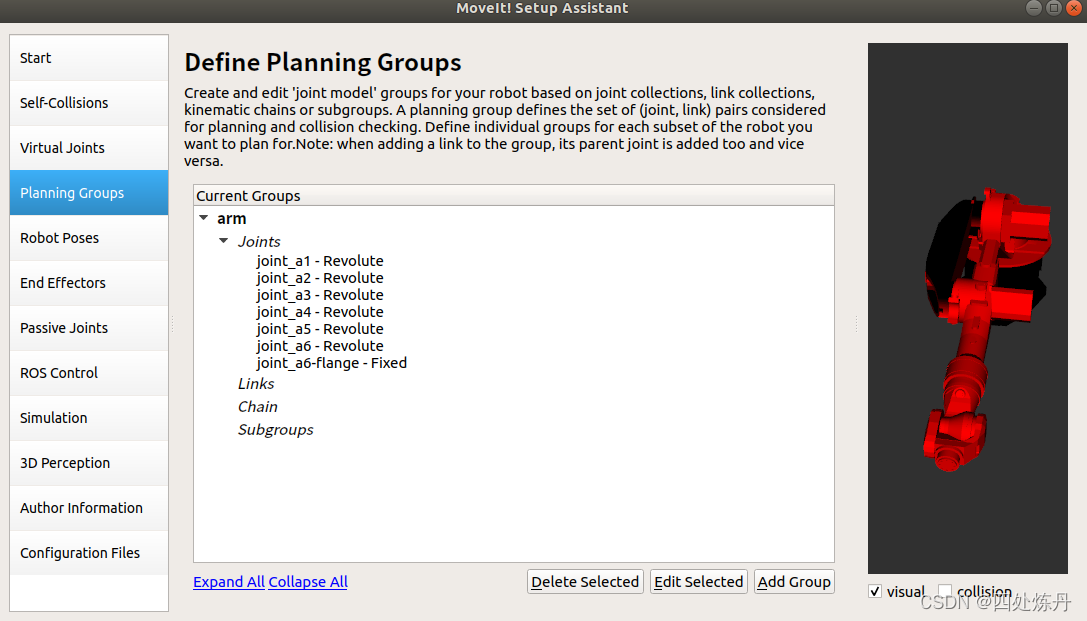The image size is (1087, 621).
Task: Select the Subgroups item in tree
Action: click(x=275, y=430)
